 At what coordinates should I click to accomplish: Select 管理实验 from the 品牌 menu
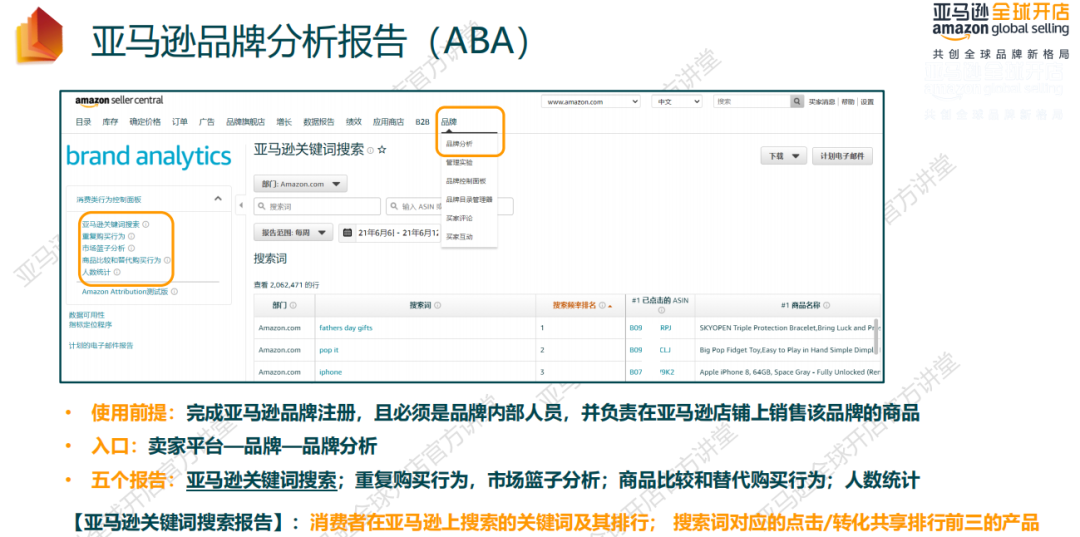pyautogui.click(x=459, y=162)
